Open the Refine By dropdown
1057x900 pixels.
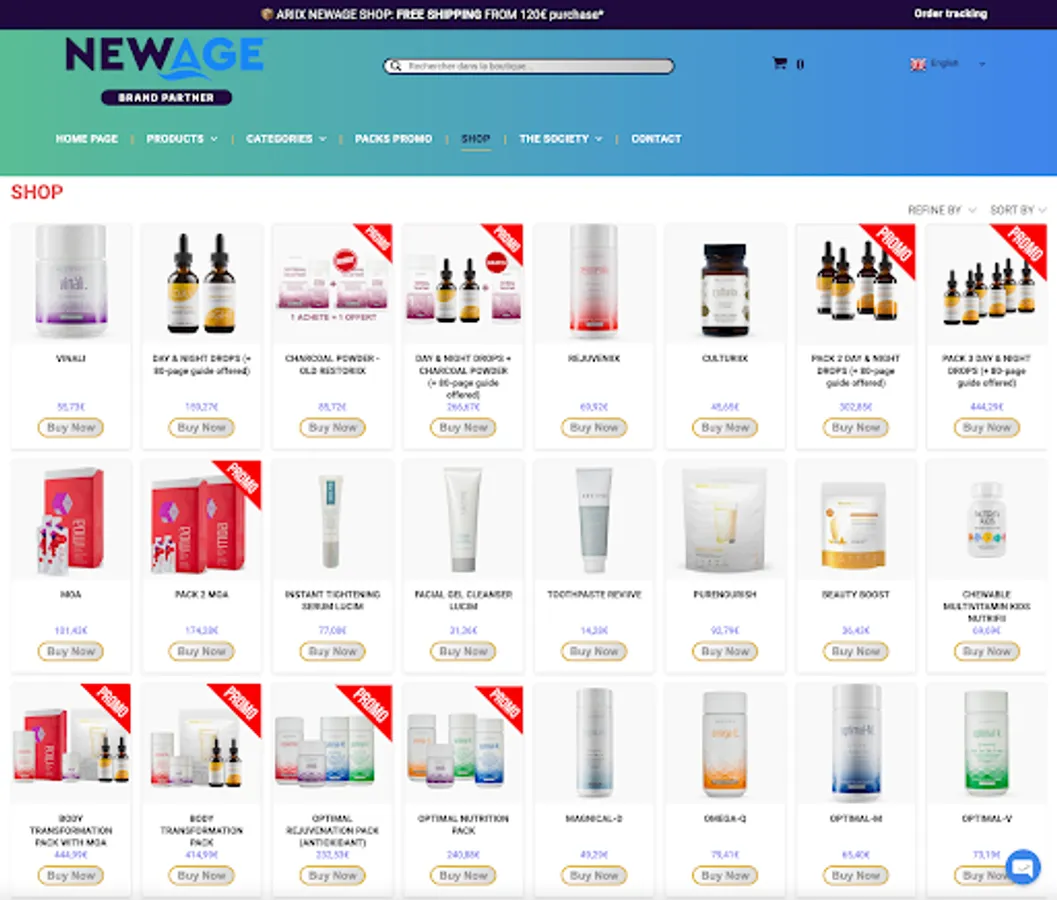(941, 210)
